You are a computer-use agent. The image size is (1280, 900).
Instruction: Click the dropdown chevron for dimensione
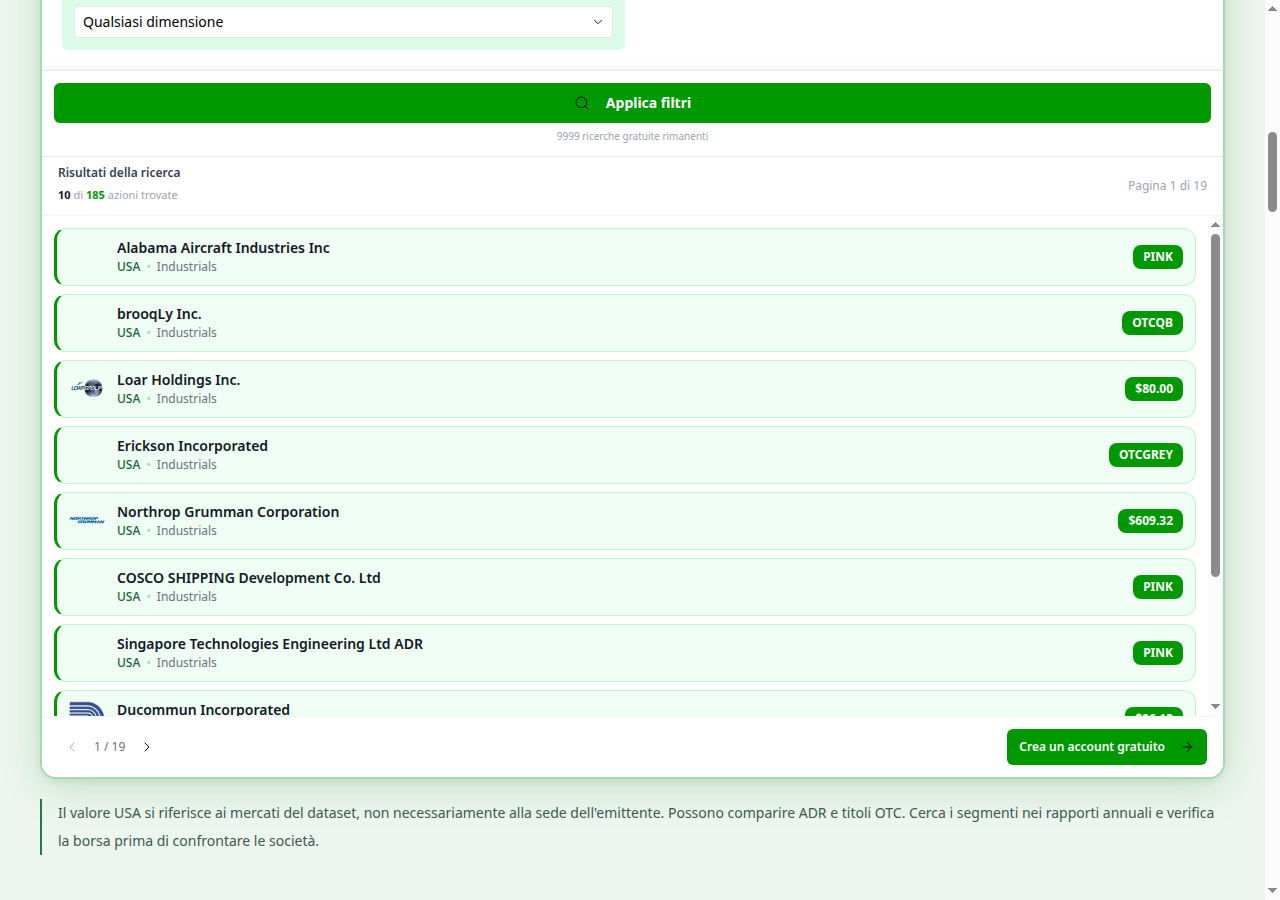[x=598, y=22]
